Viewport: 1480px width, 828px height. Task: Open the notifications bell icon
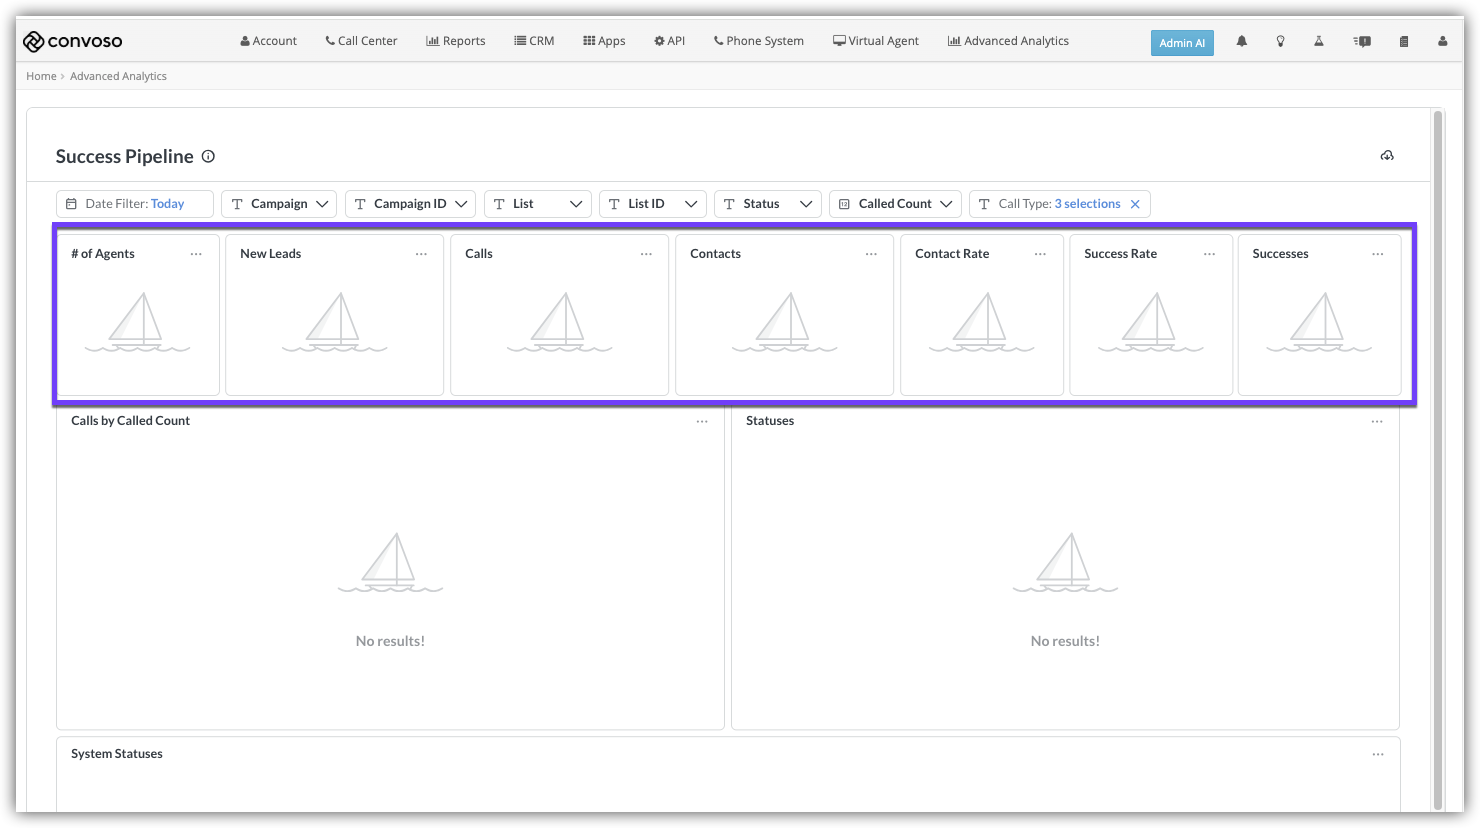click(x=1241, y=42)
